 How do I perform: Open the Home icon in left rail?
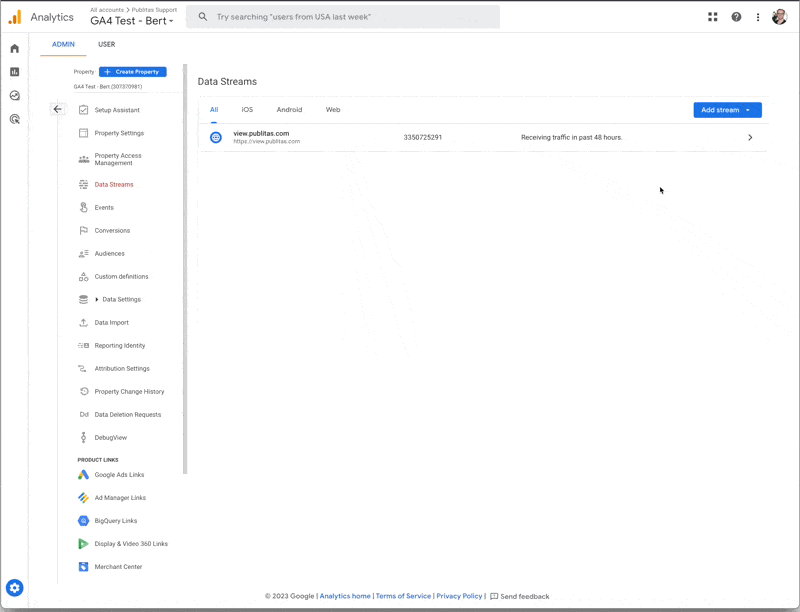point(14,48)
